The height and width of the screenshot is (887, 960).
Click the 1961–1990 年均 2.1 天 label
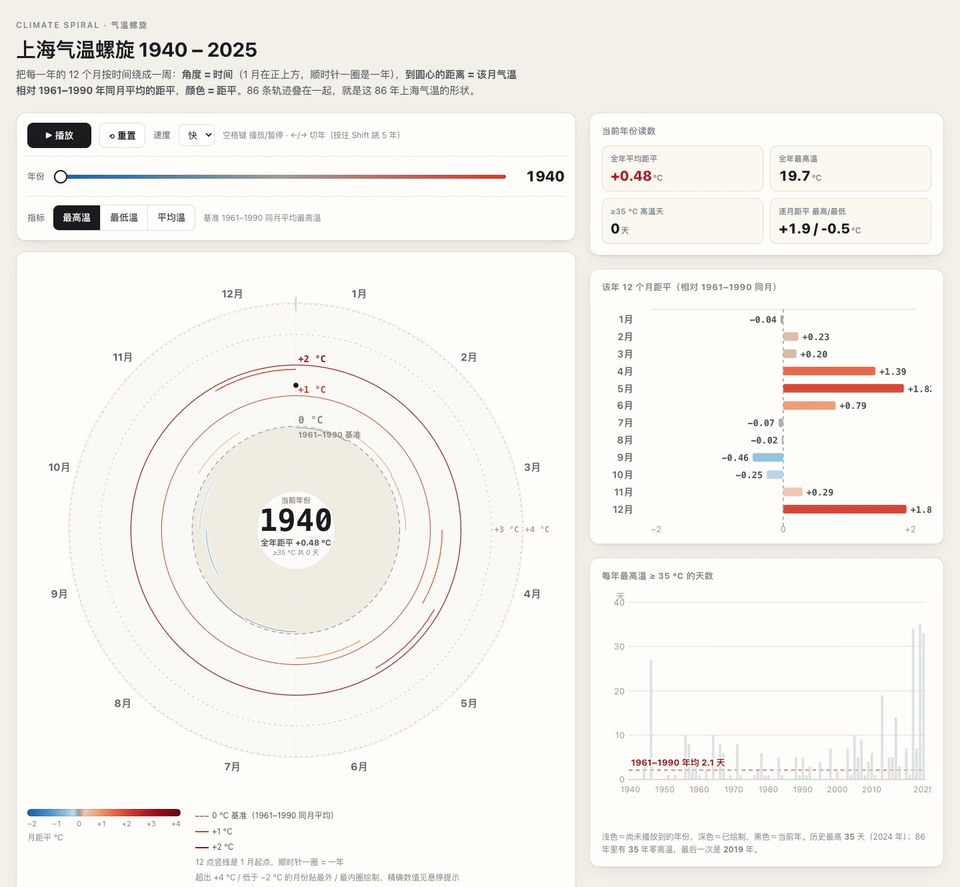[678, 763]
